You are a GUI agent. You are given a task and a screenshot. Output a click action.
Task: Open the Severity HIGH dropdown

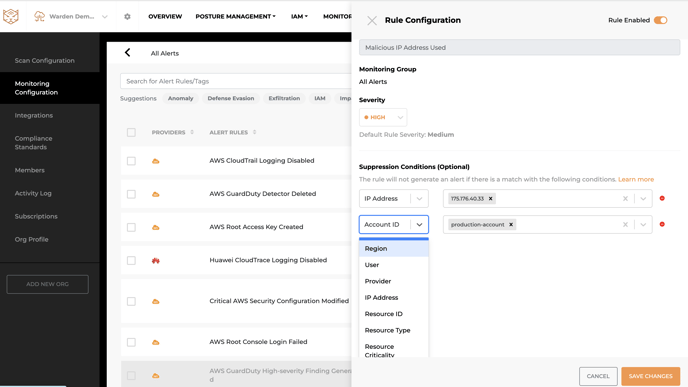(x=383, y=118)
